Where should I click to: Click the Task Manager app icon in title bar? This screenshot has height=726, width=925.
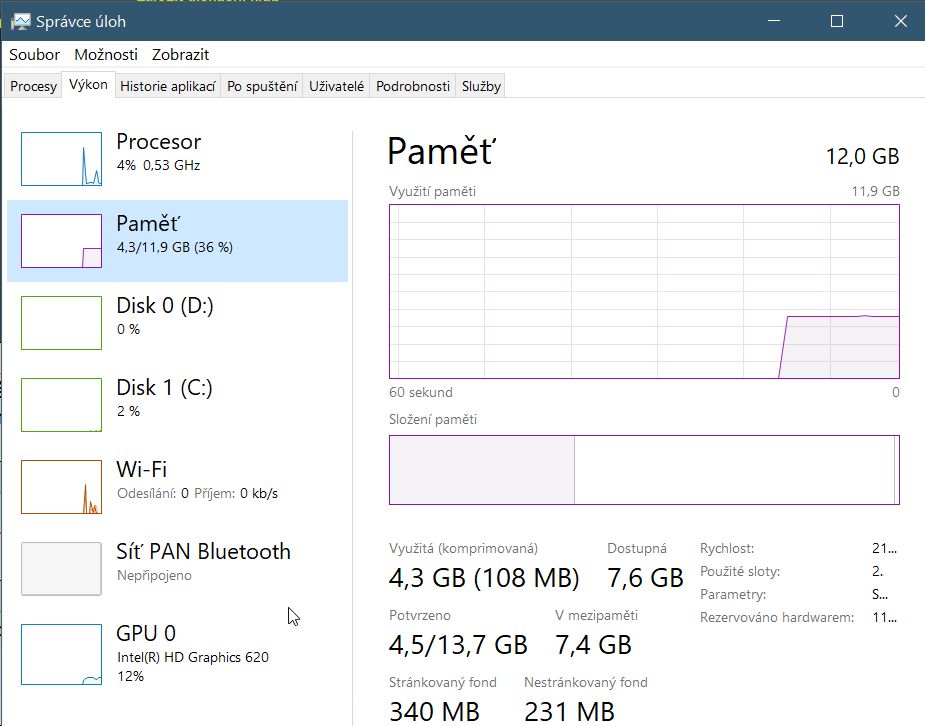coord(20,22)
